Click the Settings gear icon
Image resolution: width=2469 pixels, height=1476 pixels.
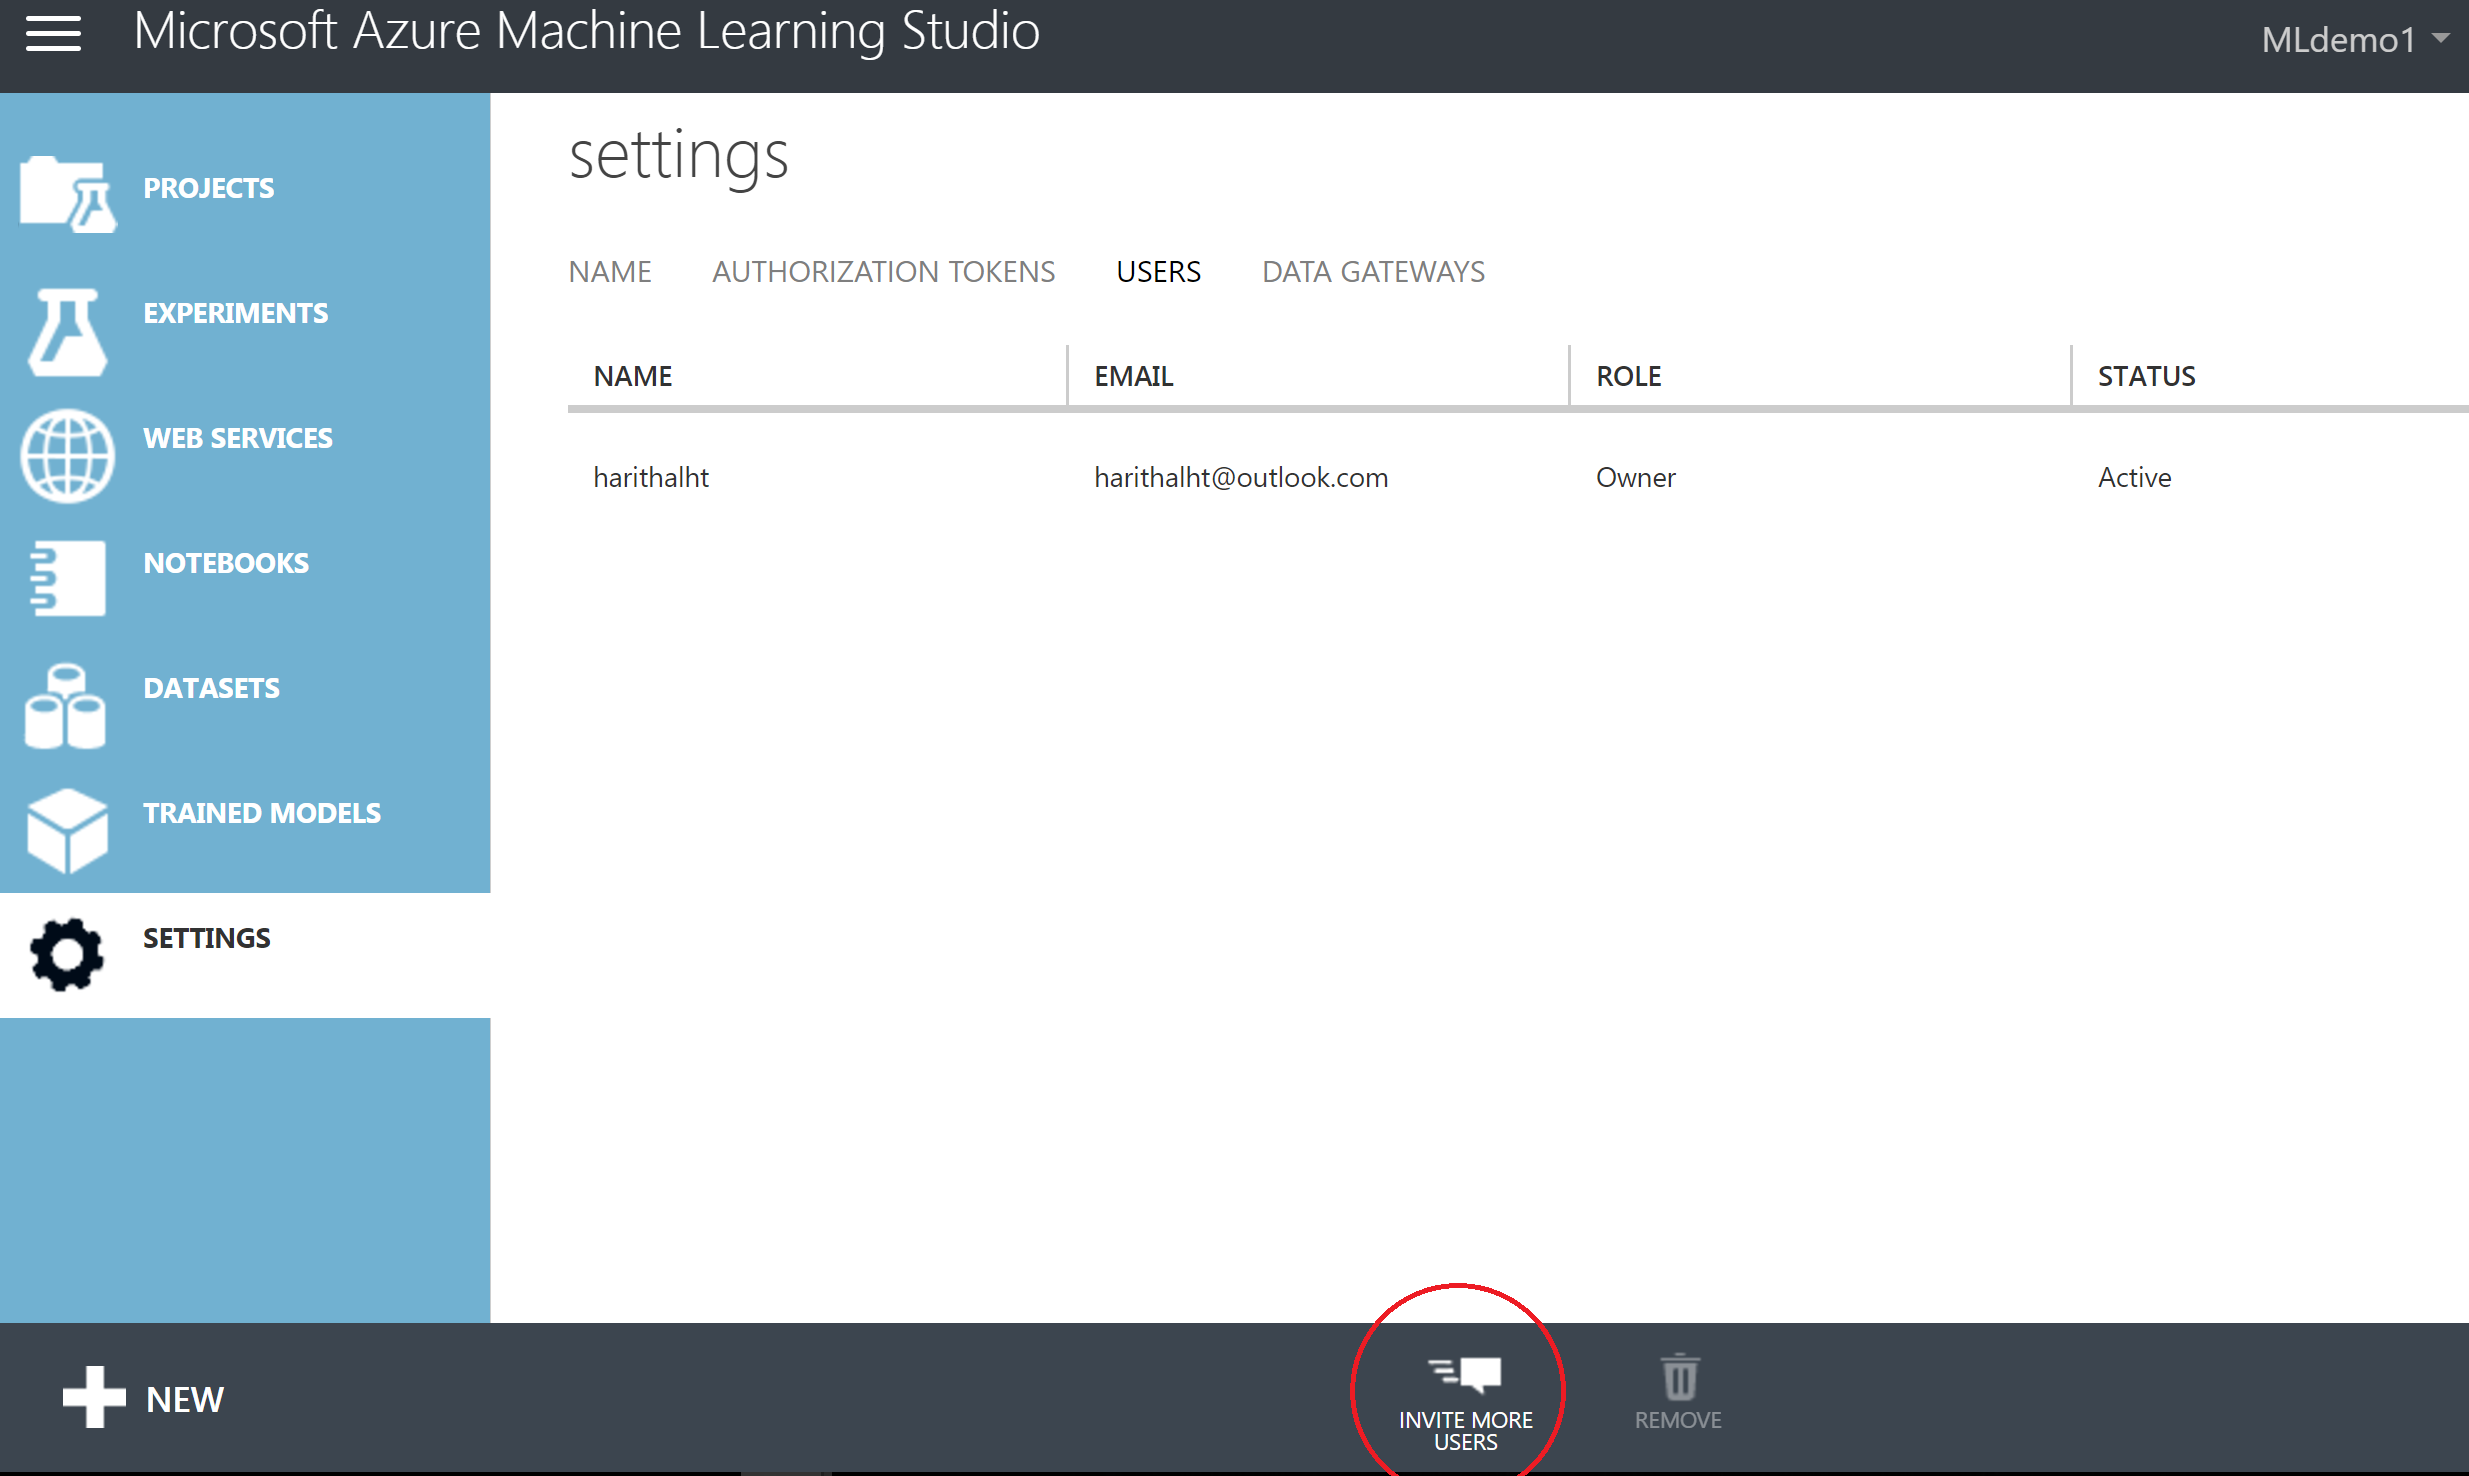[x=67, y=955]
